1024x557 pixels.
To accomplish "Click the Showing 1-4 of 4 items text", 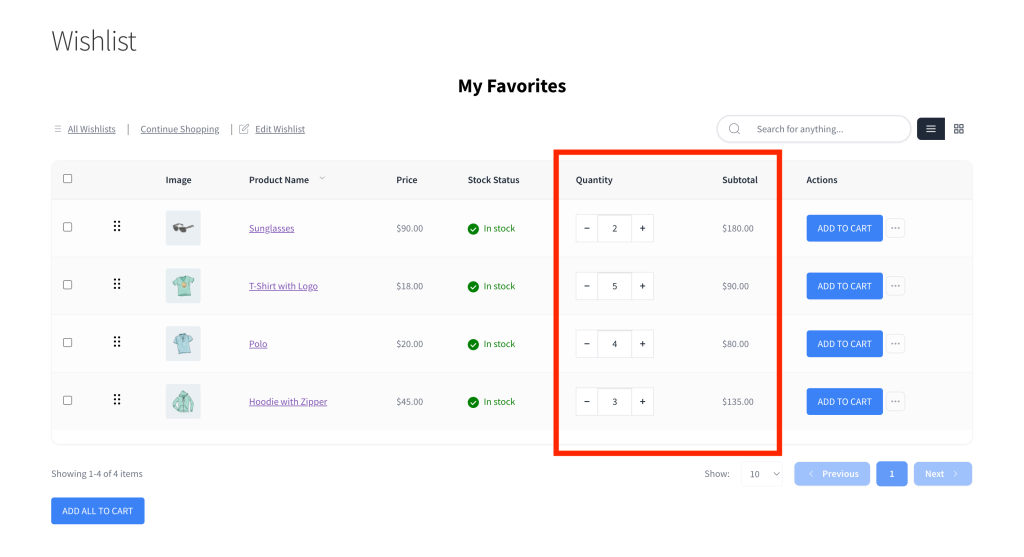I will [x=97, y=473].
